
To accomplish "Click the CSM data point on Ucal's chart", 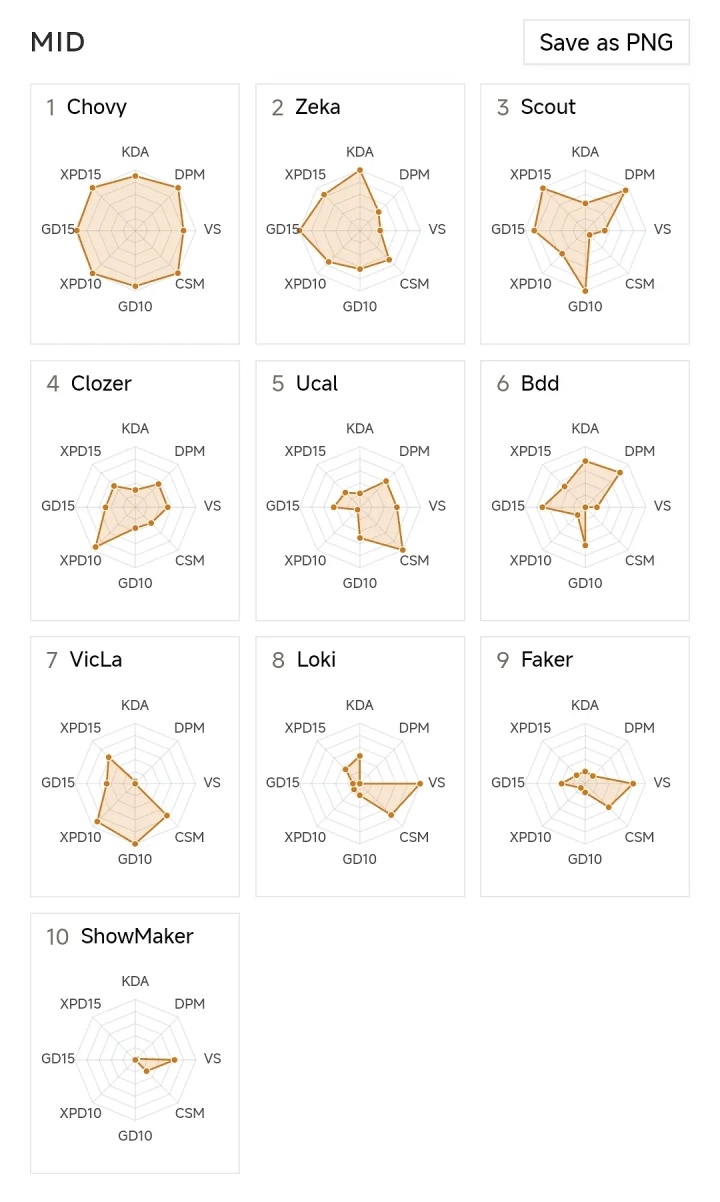I will (x=403, y=550).
